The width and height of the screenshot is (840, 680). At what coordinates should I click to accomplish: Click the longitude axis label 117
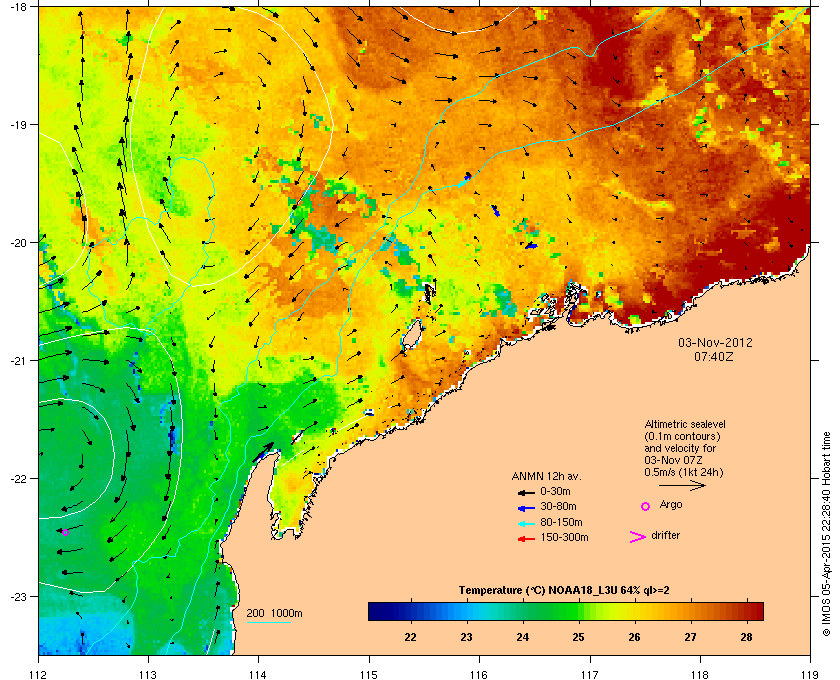pos(590,674)
